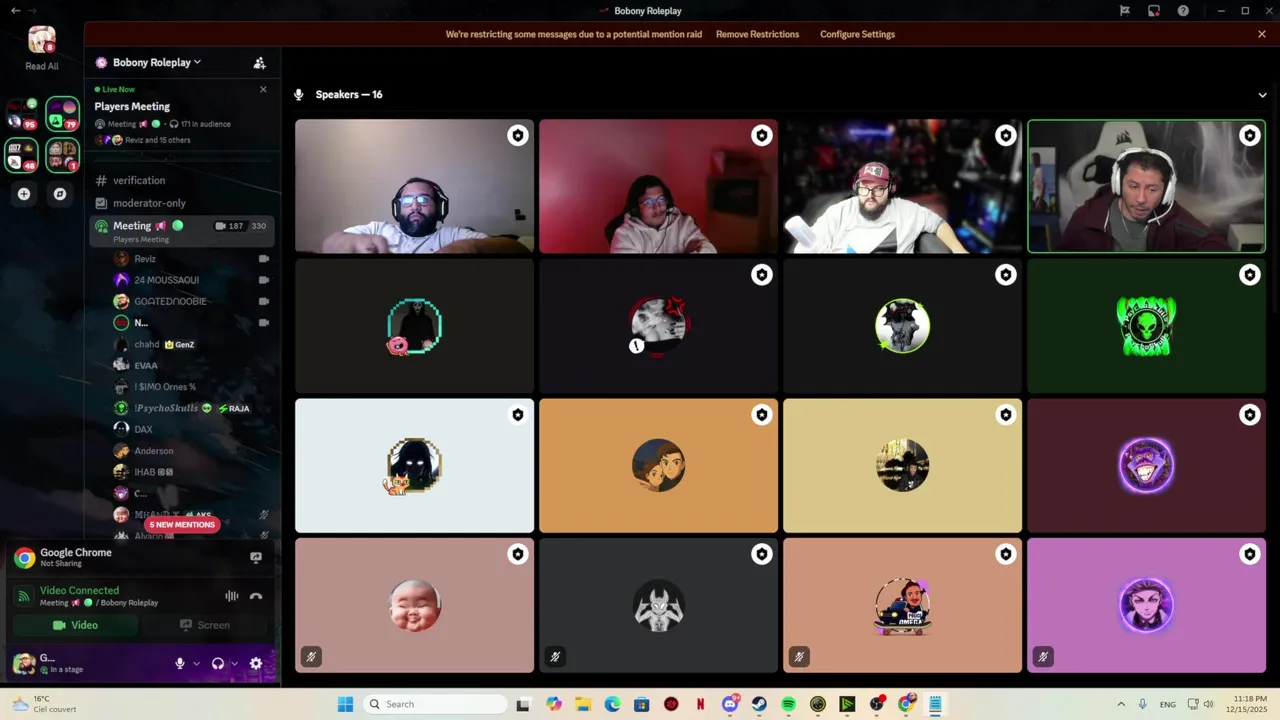
Task: Select IHAB in the participant list
Action: click(190, 472)
